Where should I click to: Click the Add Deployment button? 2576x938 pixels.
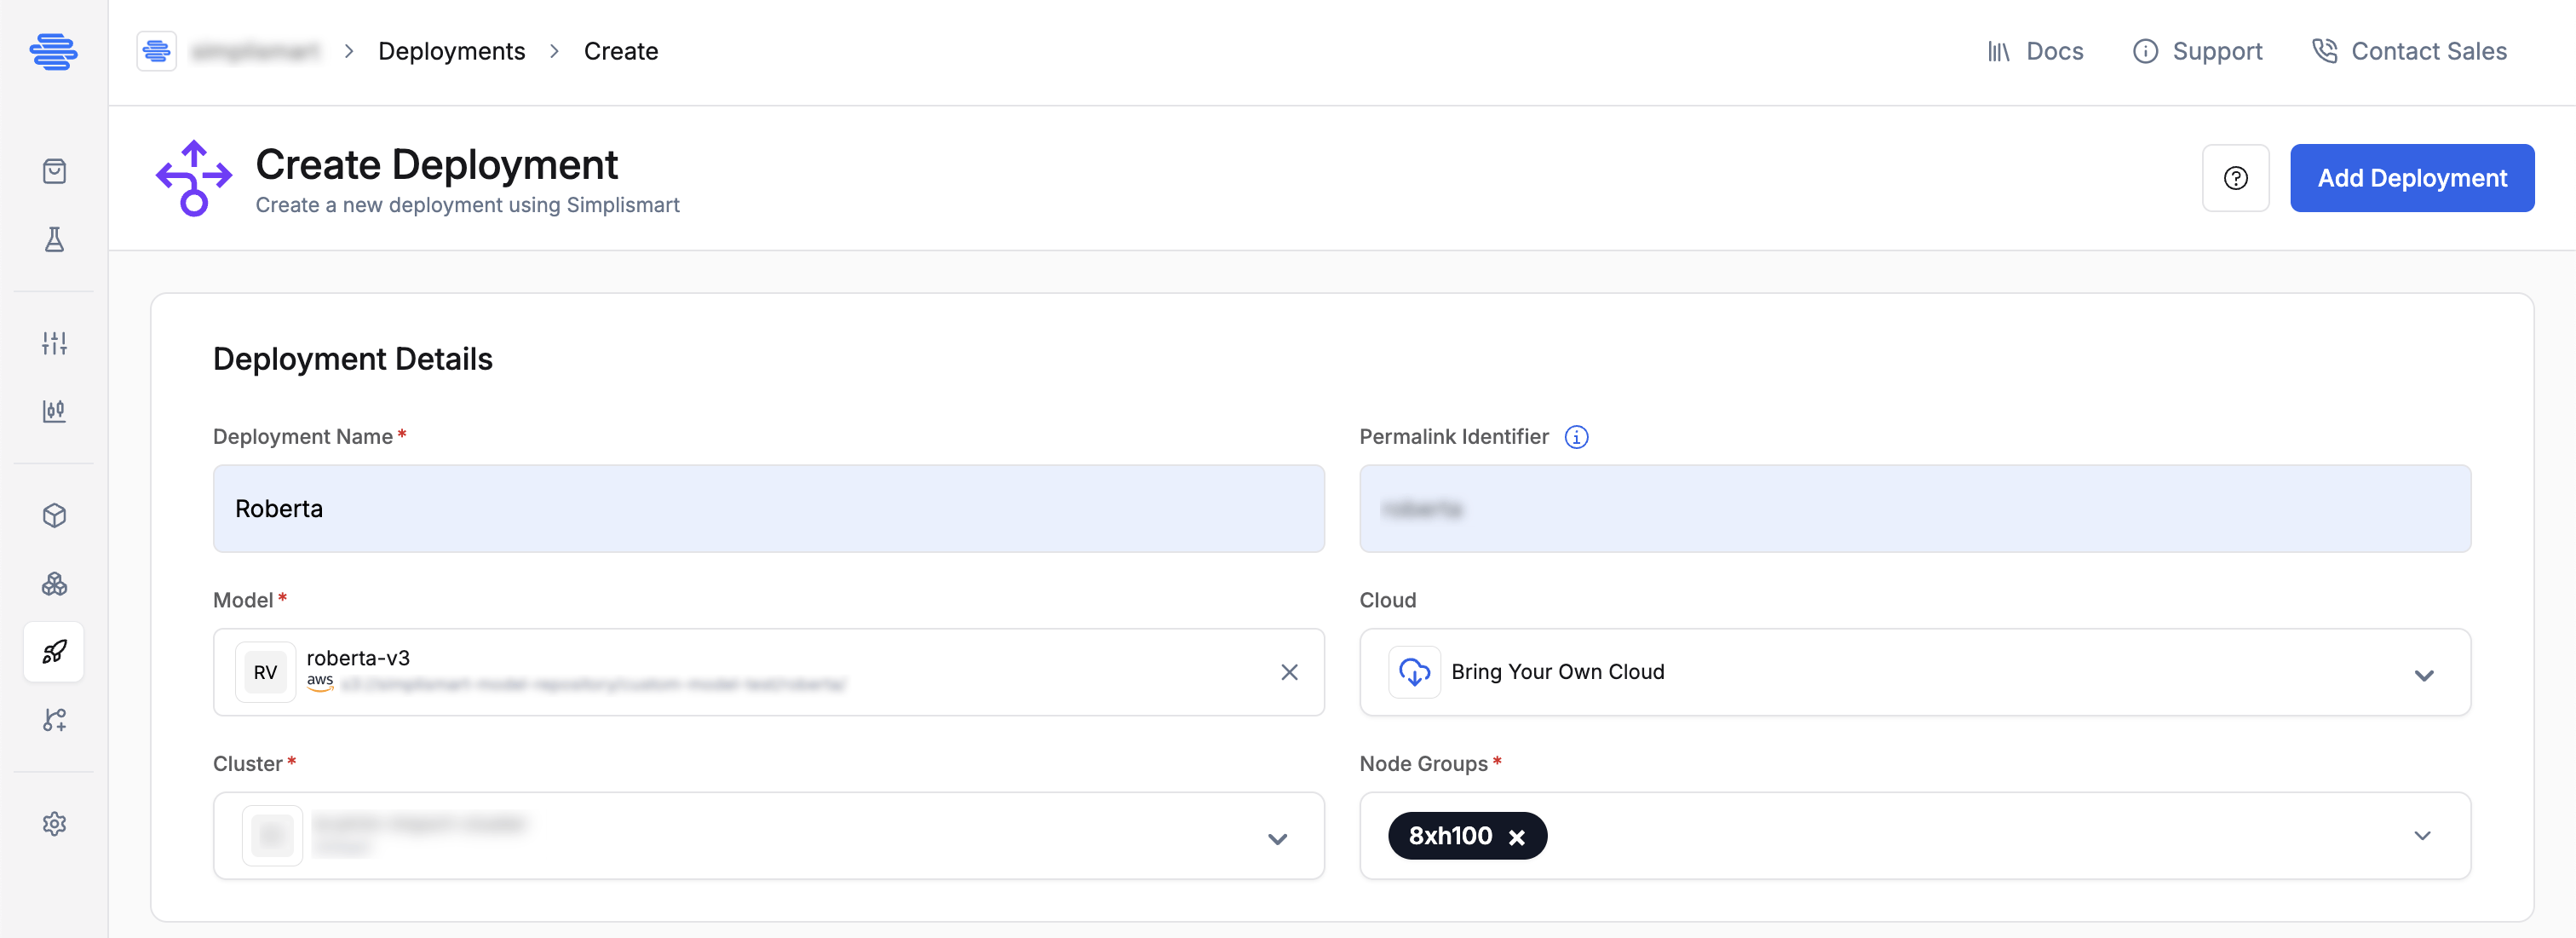point(2411,178)
